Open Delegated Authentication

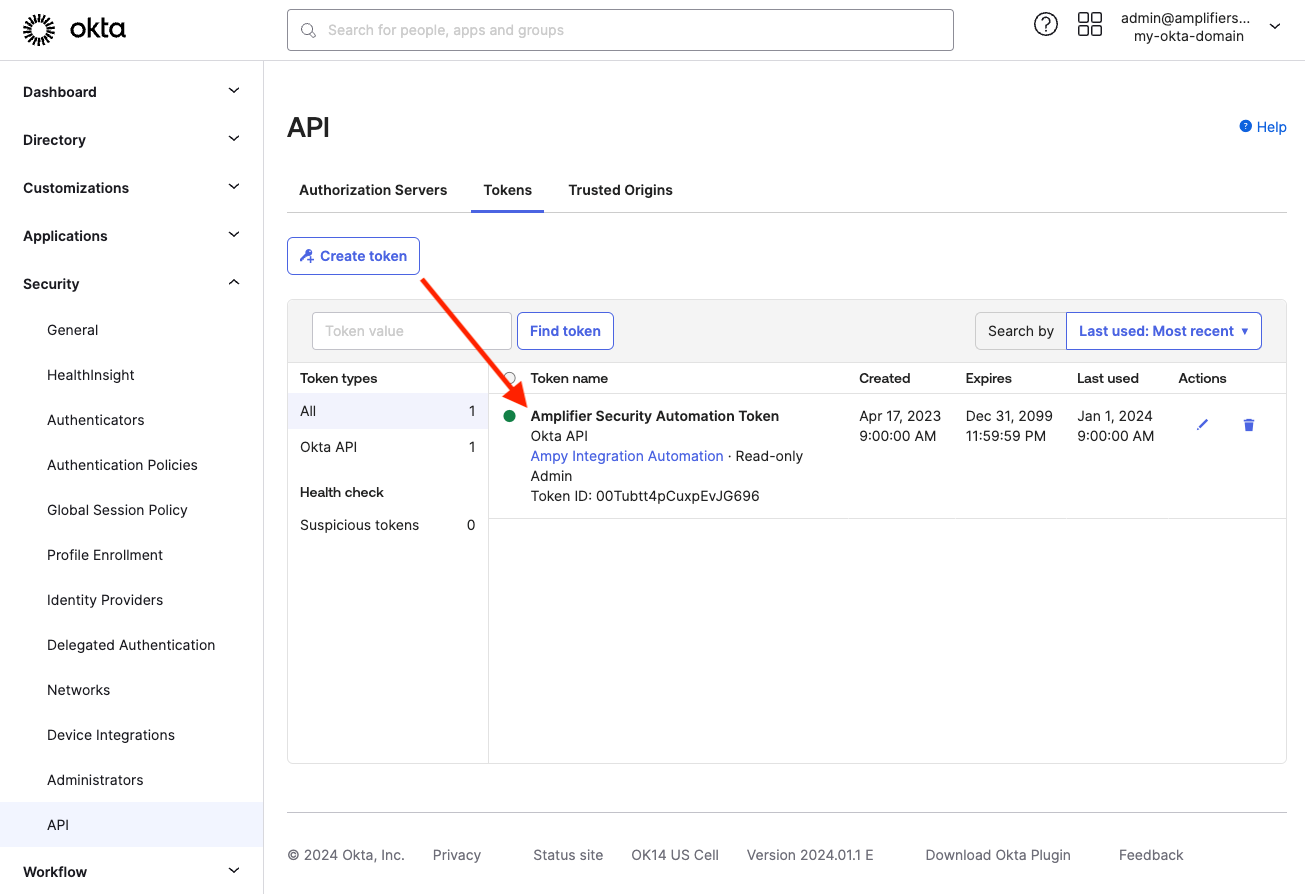tap(131, 645)
